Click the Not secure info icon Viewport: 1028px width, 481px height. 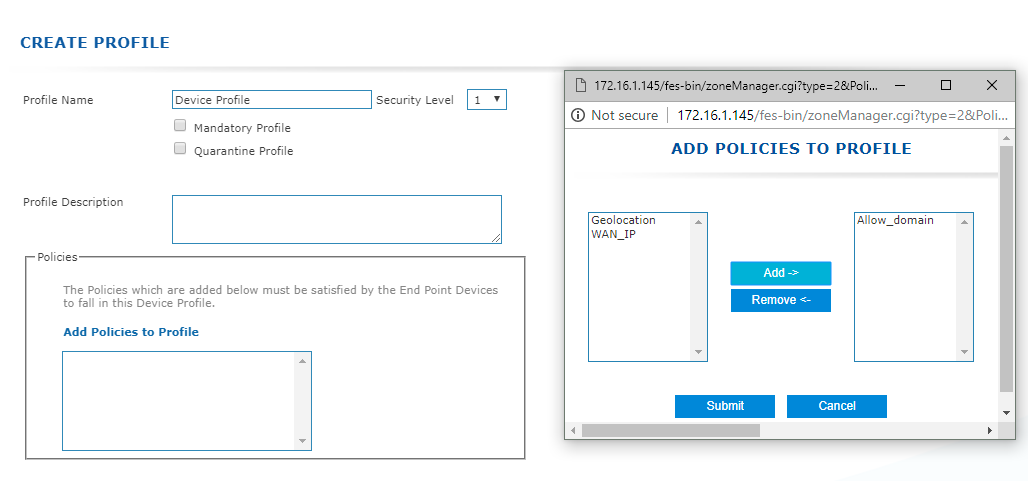coord(578,115)
